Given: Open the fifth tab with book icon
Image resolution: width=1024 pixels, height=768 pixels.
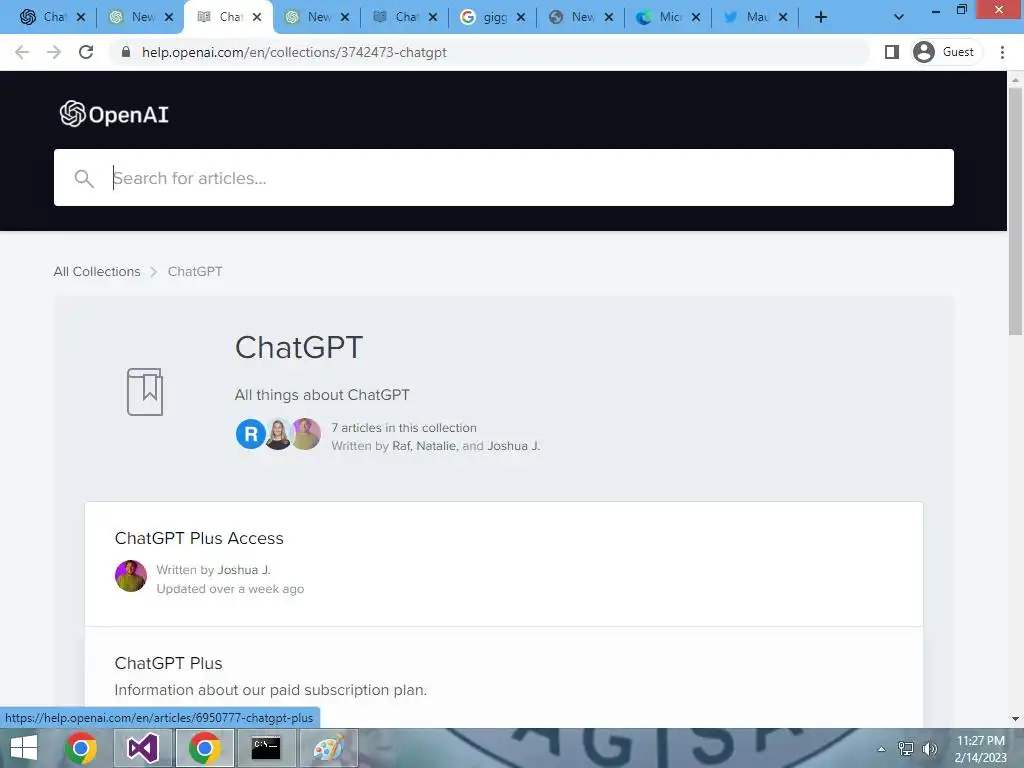Looking at the screenshot, I should tap(396, 17).
